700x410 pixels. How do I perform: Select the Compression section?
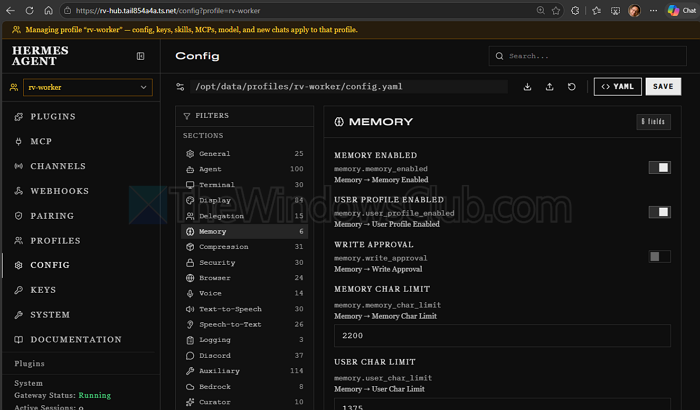point(245,247)
